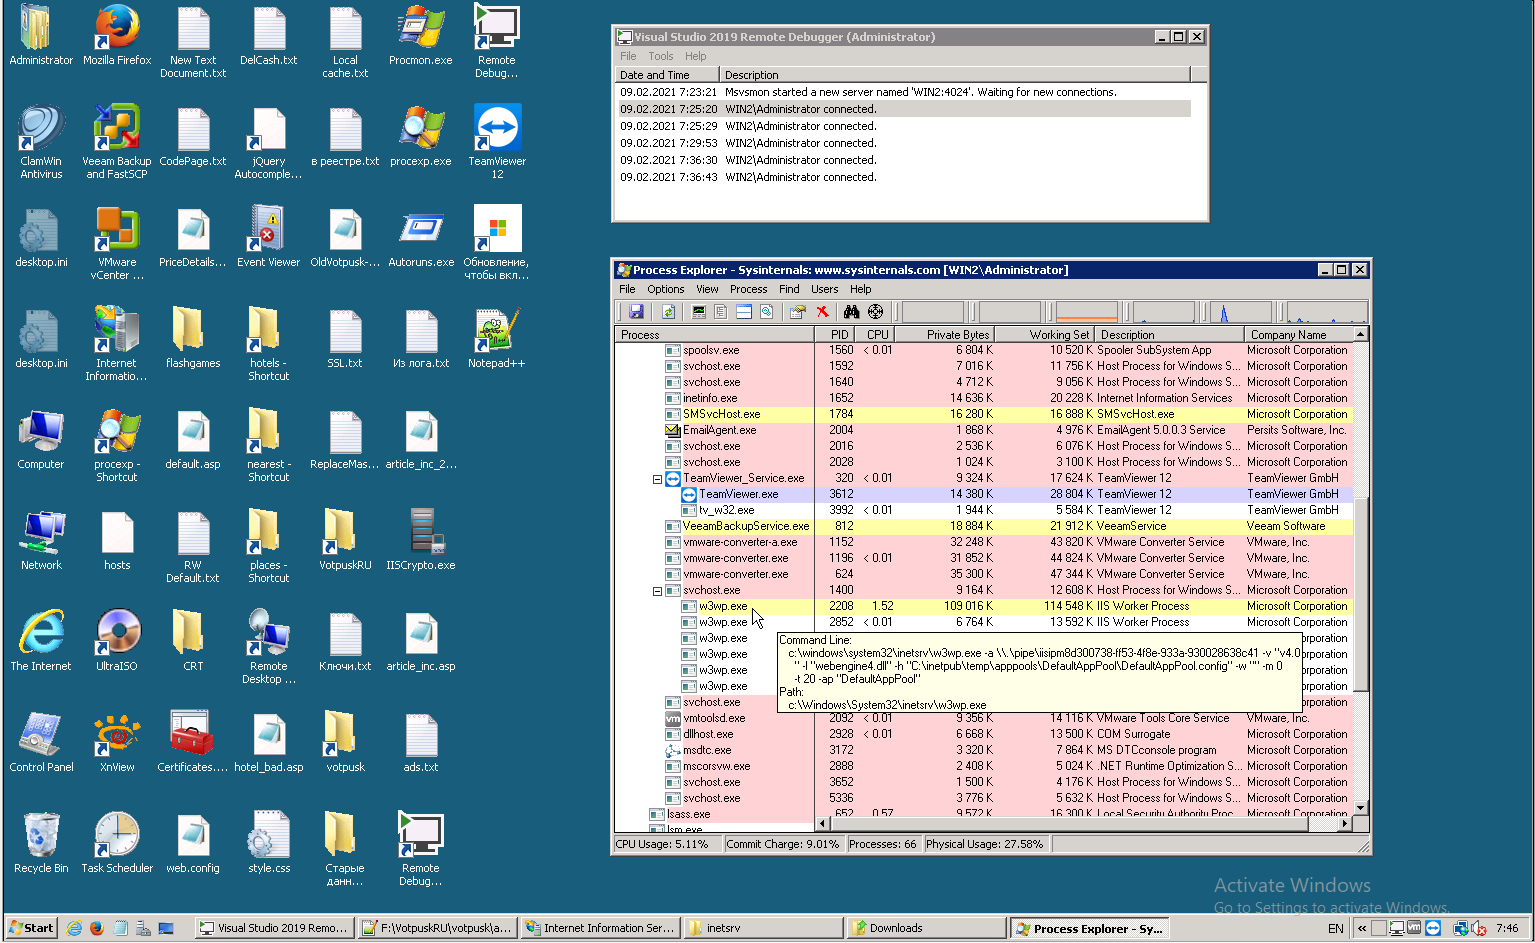Sort by the CPU column header
Image resolution: width=1535 pixels, height=943 pixels.
point(876,335)
